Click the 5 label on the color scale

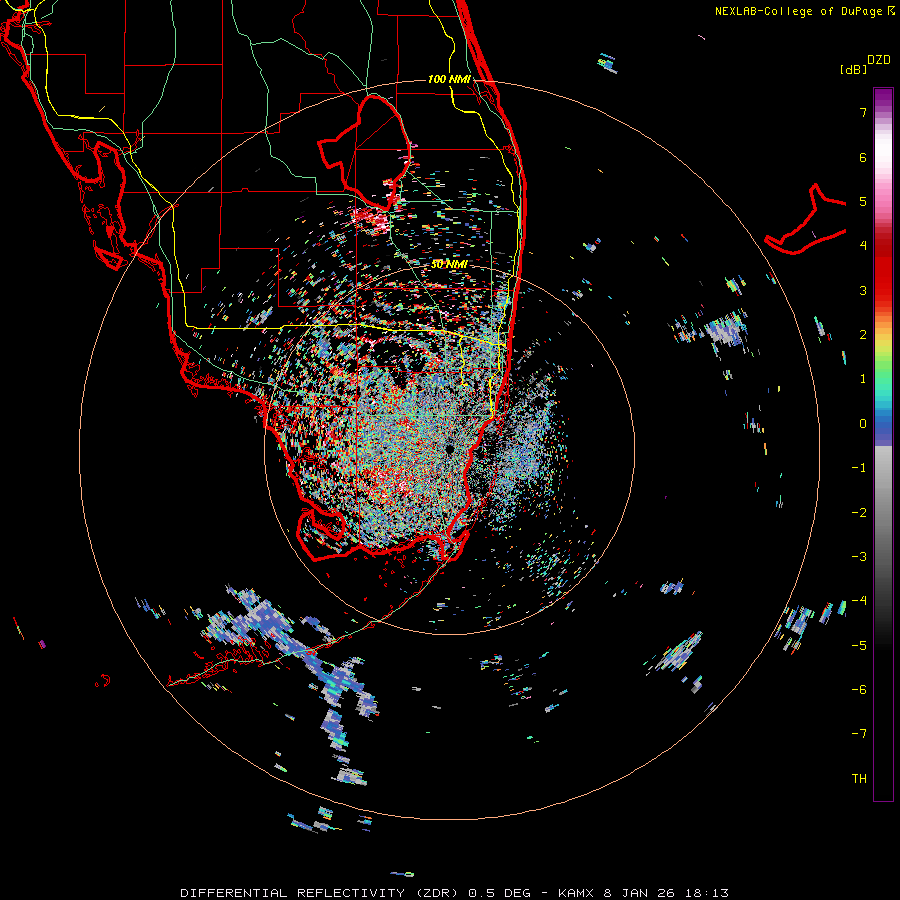(x=863, y=201)
